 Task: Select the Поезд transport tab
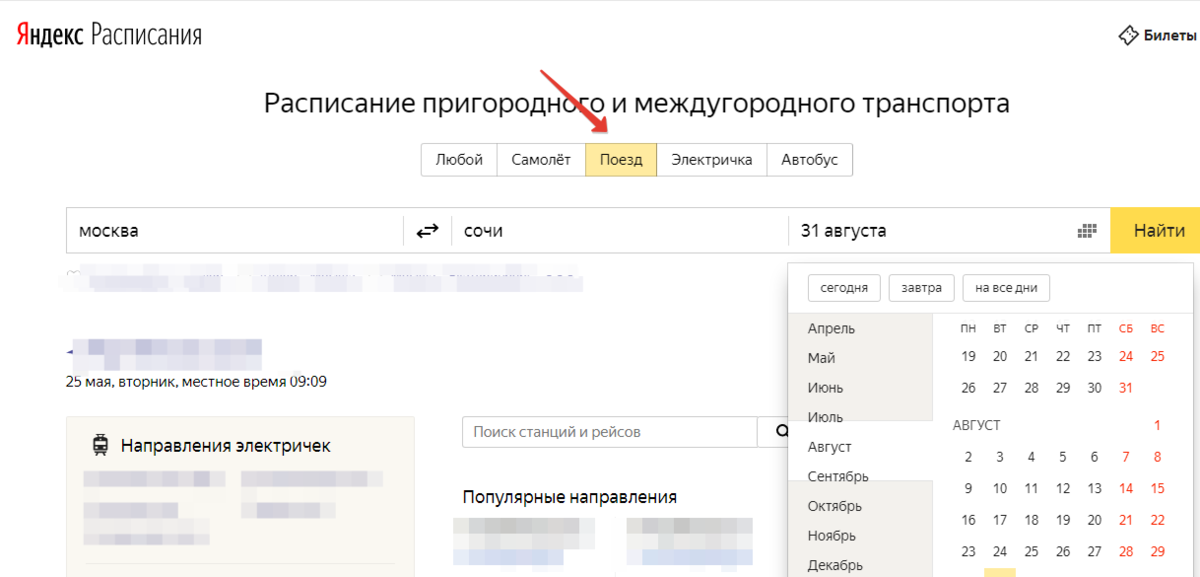pos(621,160)
